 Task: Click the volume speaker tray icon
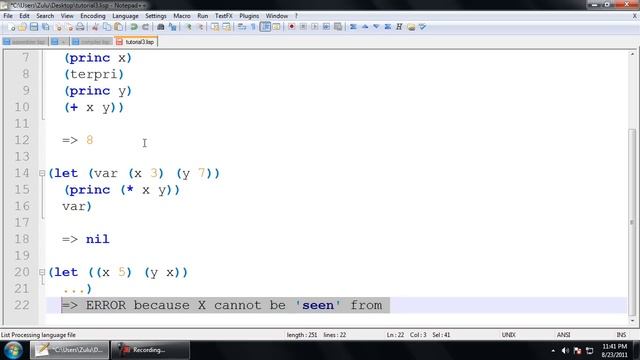tap(565, 351)
